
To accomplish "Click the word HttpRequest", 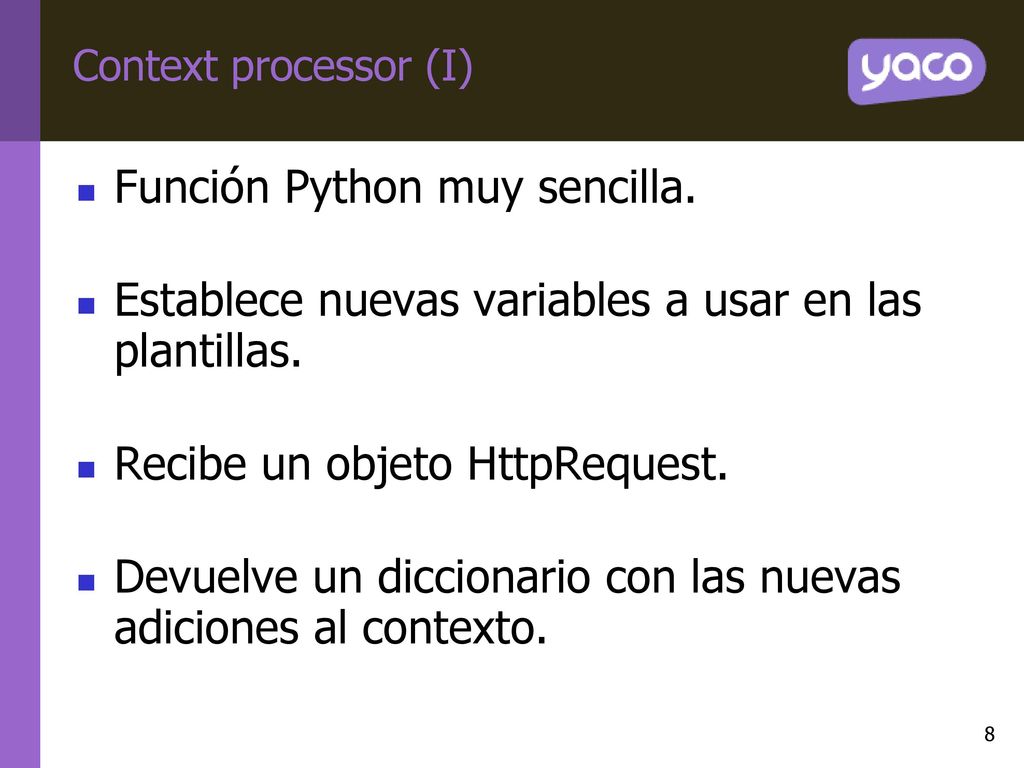I will tap(597, 466).
